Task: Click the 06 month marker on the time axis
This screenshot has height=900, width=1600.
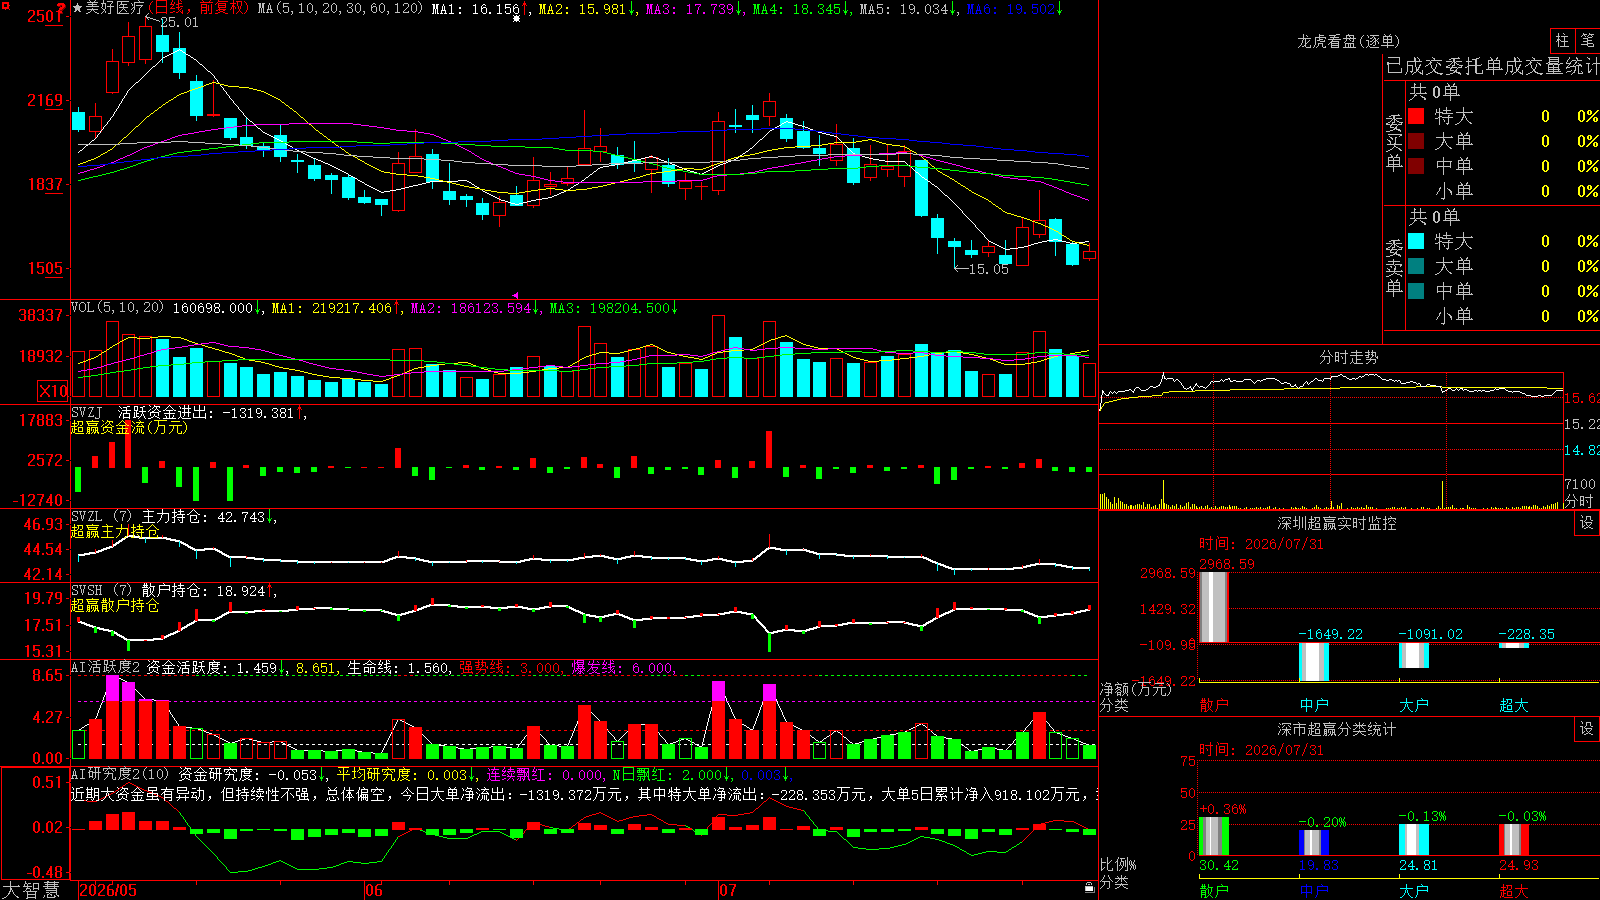Action: click(x=373, y=890)
